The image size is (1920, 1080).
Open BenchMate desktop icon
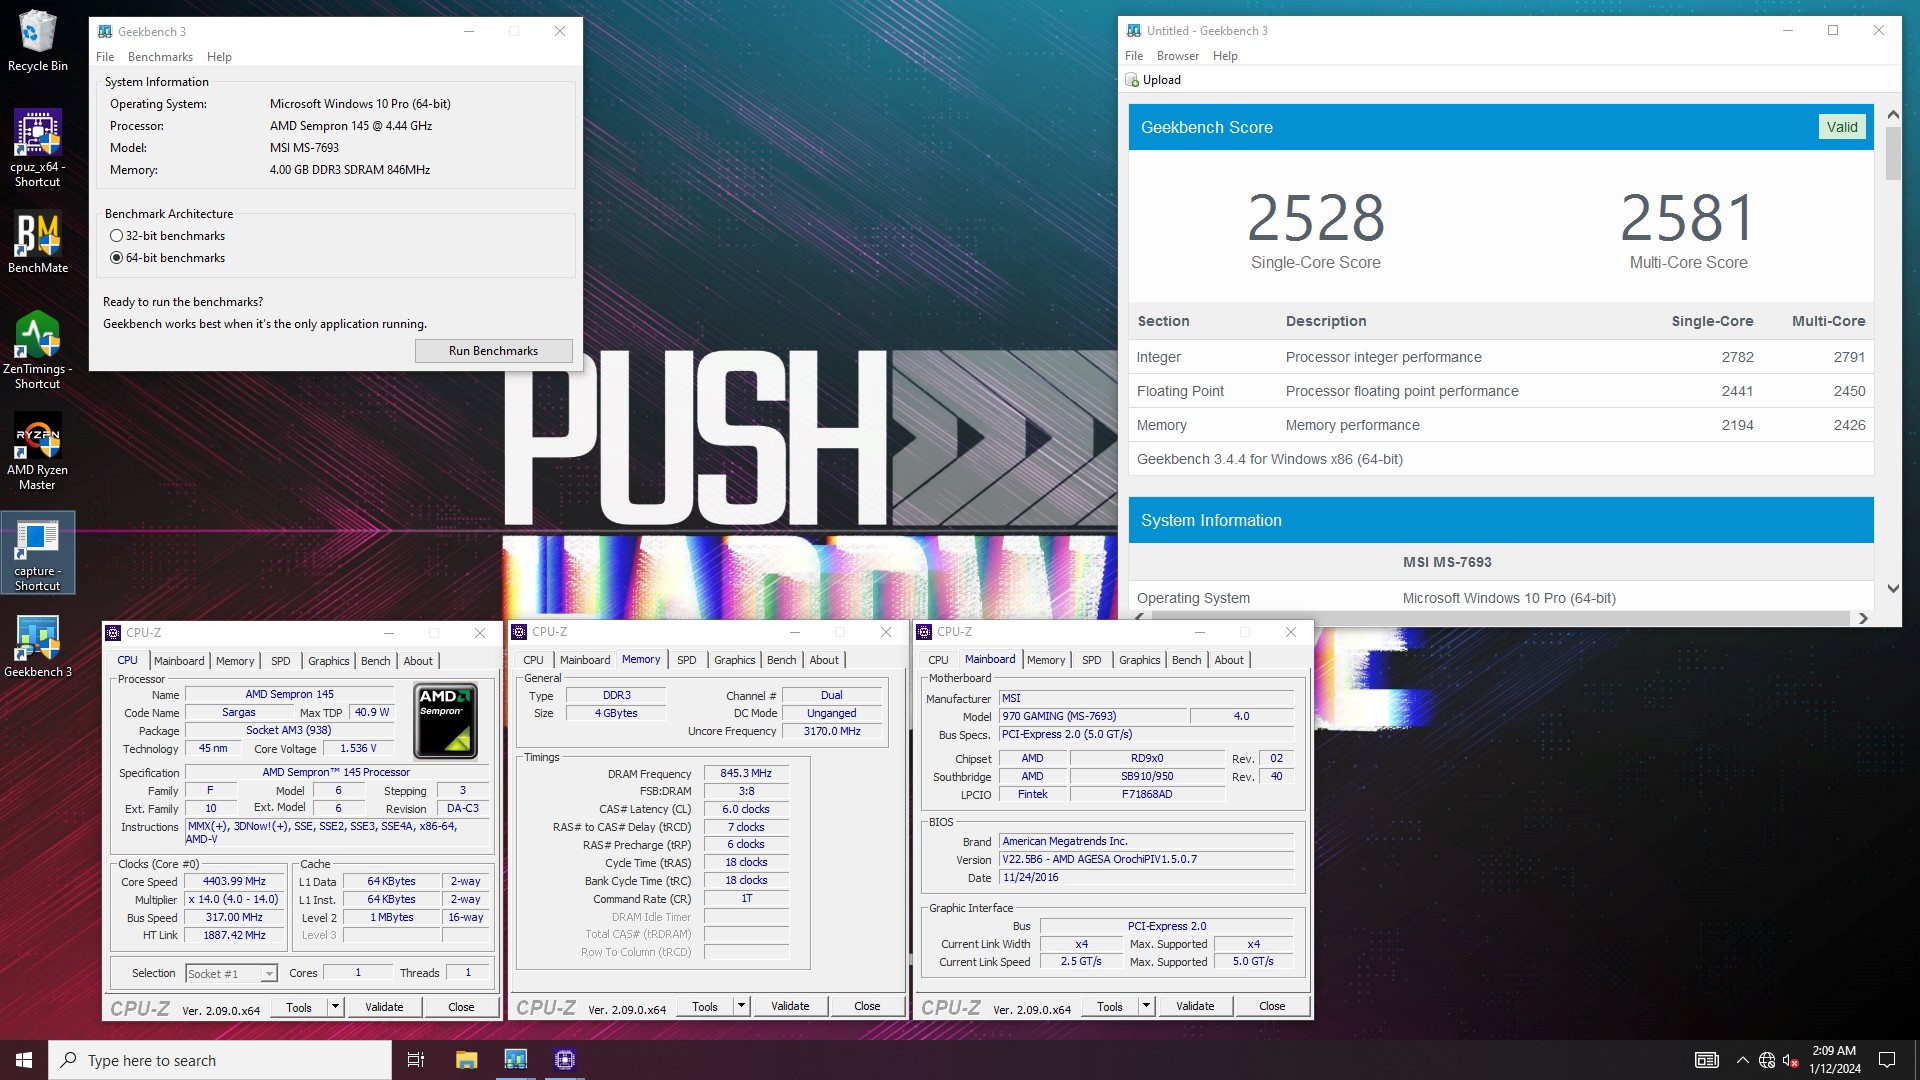coord(37,242)
